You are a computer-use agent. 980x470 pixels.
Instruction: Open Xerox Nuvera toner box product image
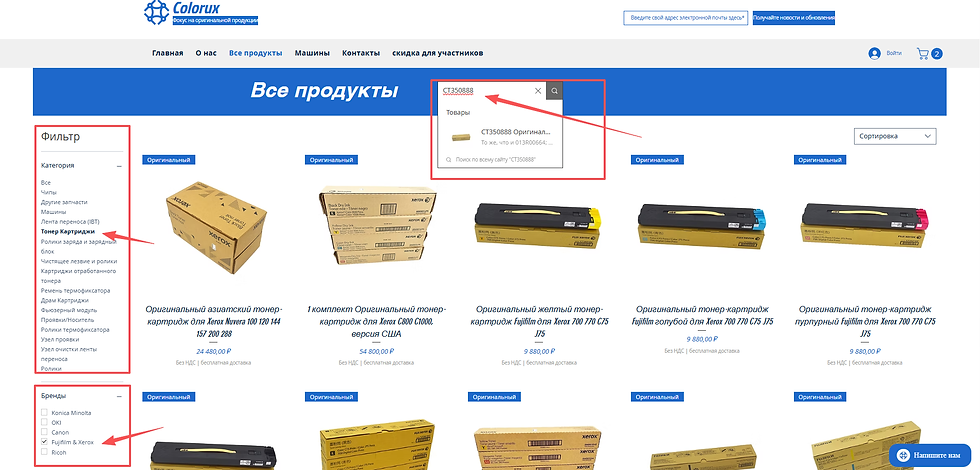point(216,230)
